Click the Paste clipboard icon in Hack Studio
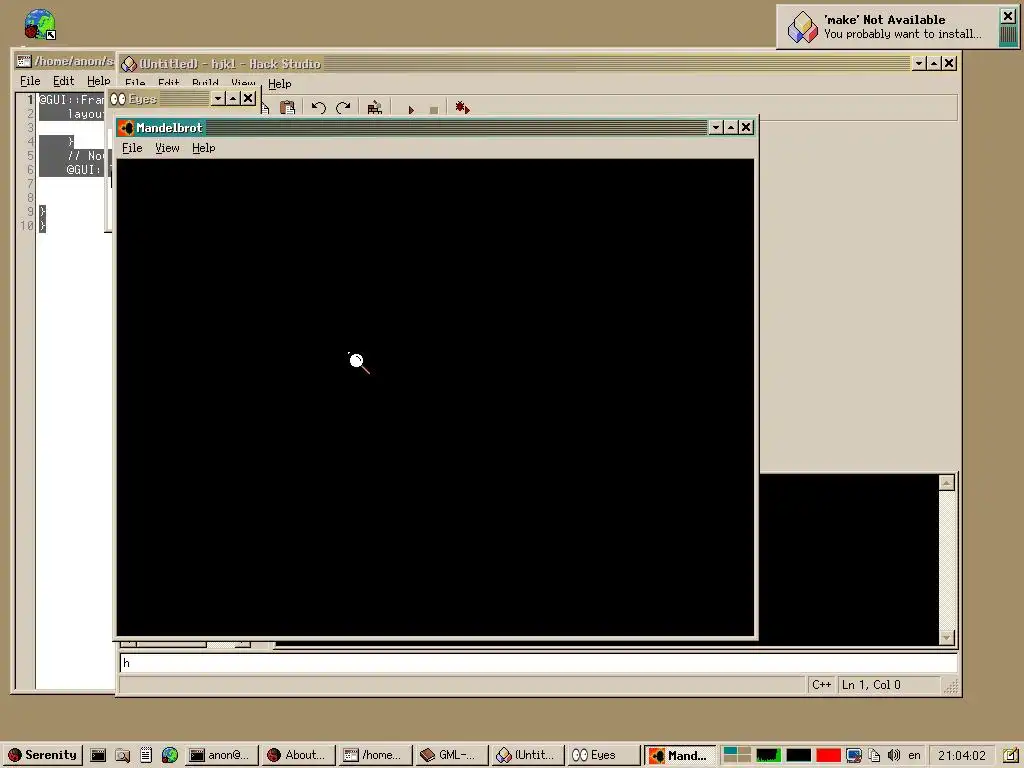Image resolution: width=1024 pixels, height=768 pixels. (x=287, y=108)
